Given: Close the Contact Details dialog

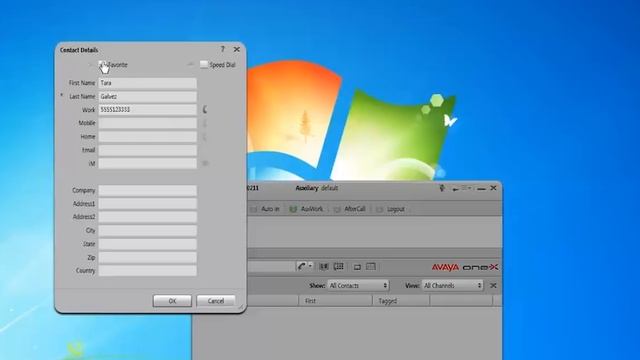Looking at the screenshot, I should point(237,49).
